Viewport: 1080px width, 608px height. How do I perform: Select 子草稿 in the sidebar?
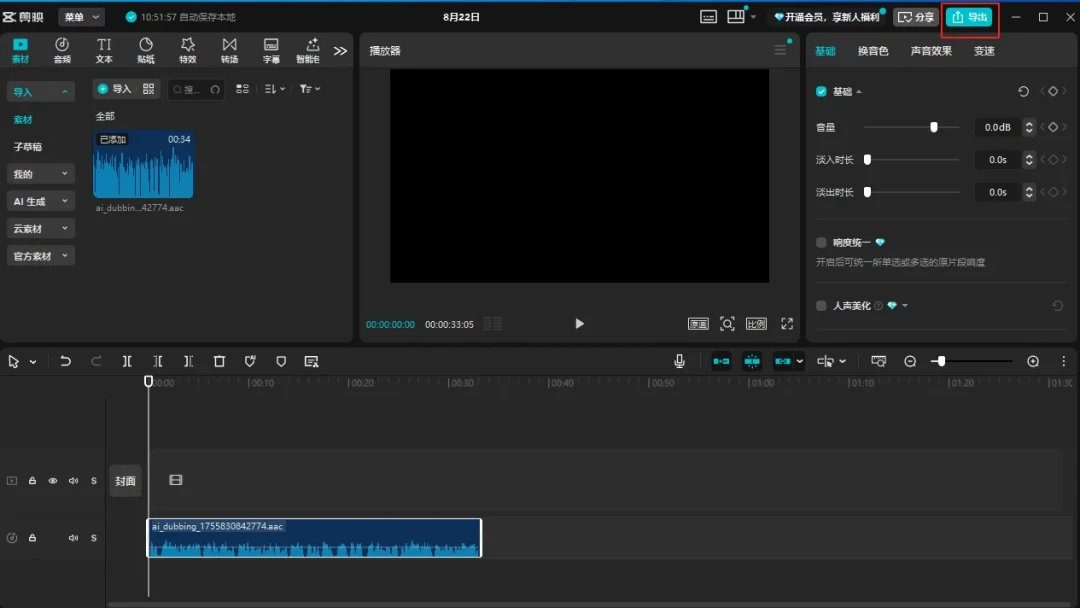coord(28,147)
